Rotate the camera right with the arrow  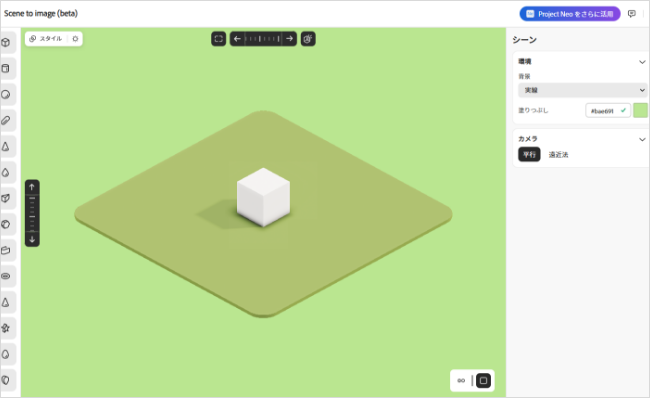click(290, 39)
